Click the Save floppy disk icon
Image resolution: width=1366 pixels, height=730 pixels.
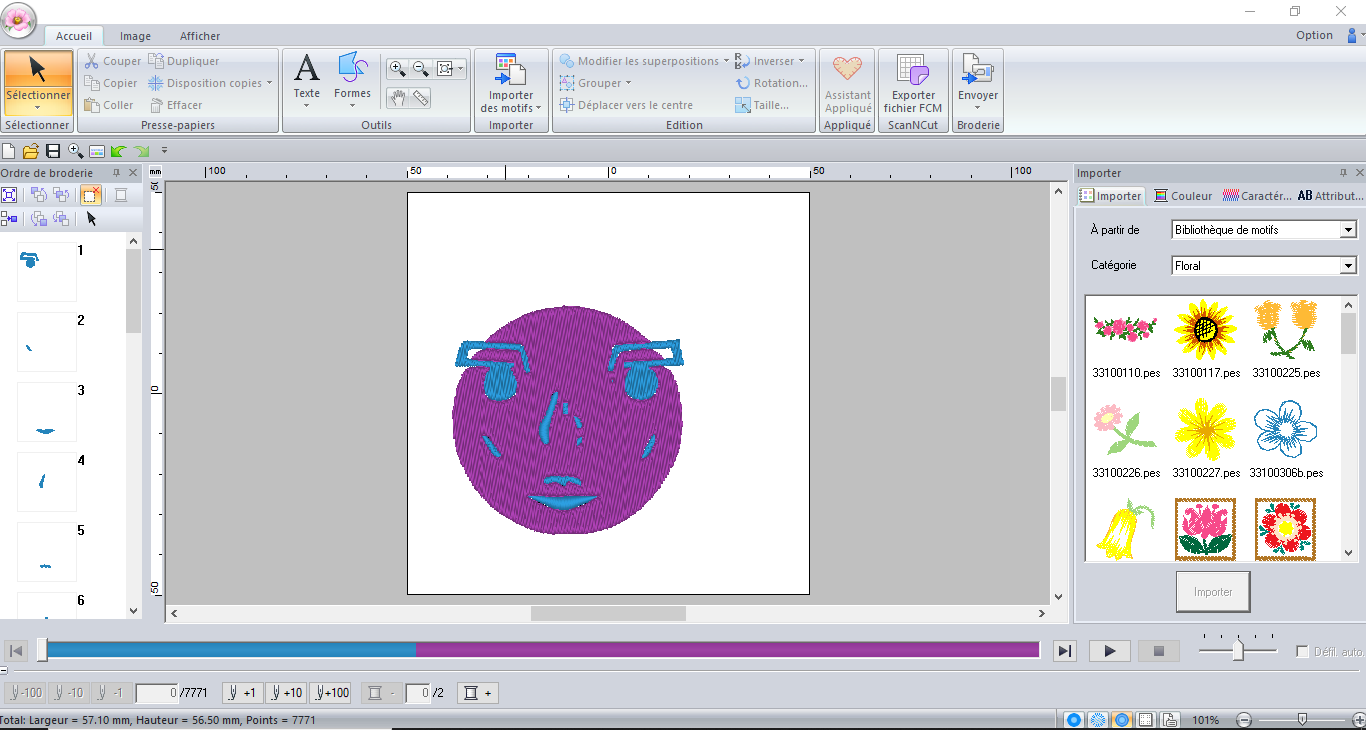(x=53, y=151)
